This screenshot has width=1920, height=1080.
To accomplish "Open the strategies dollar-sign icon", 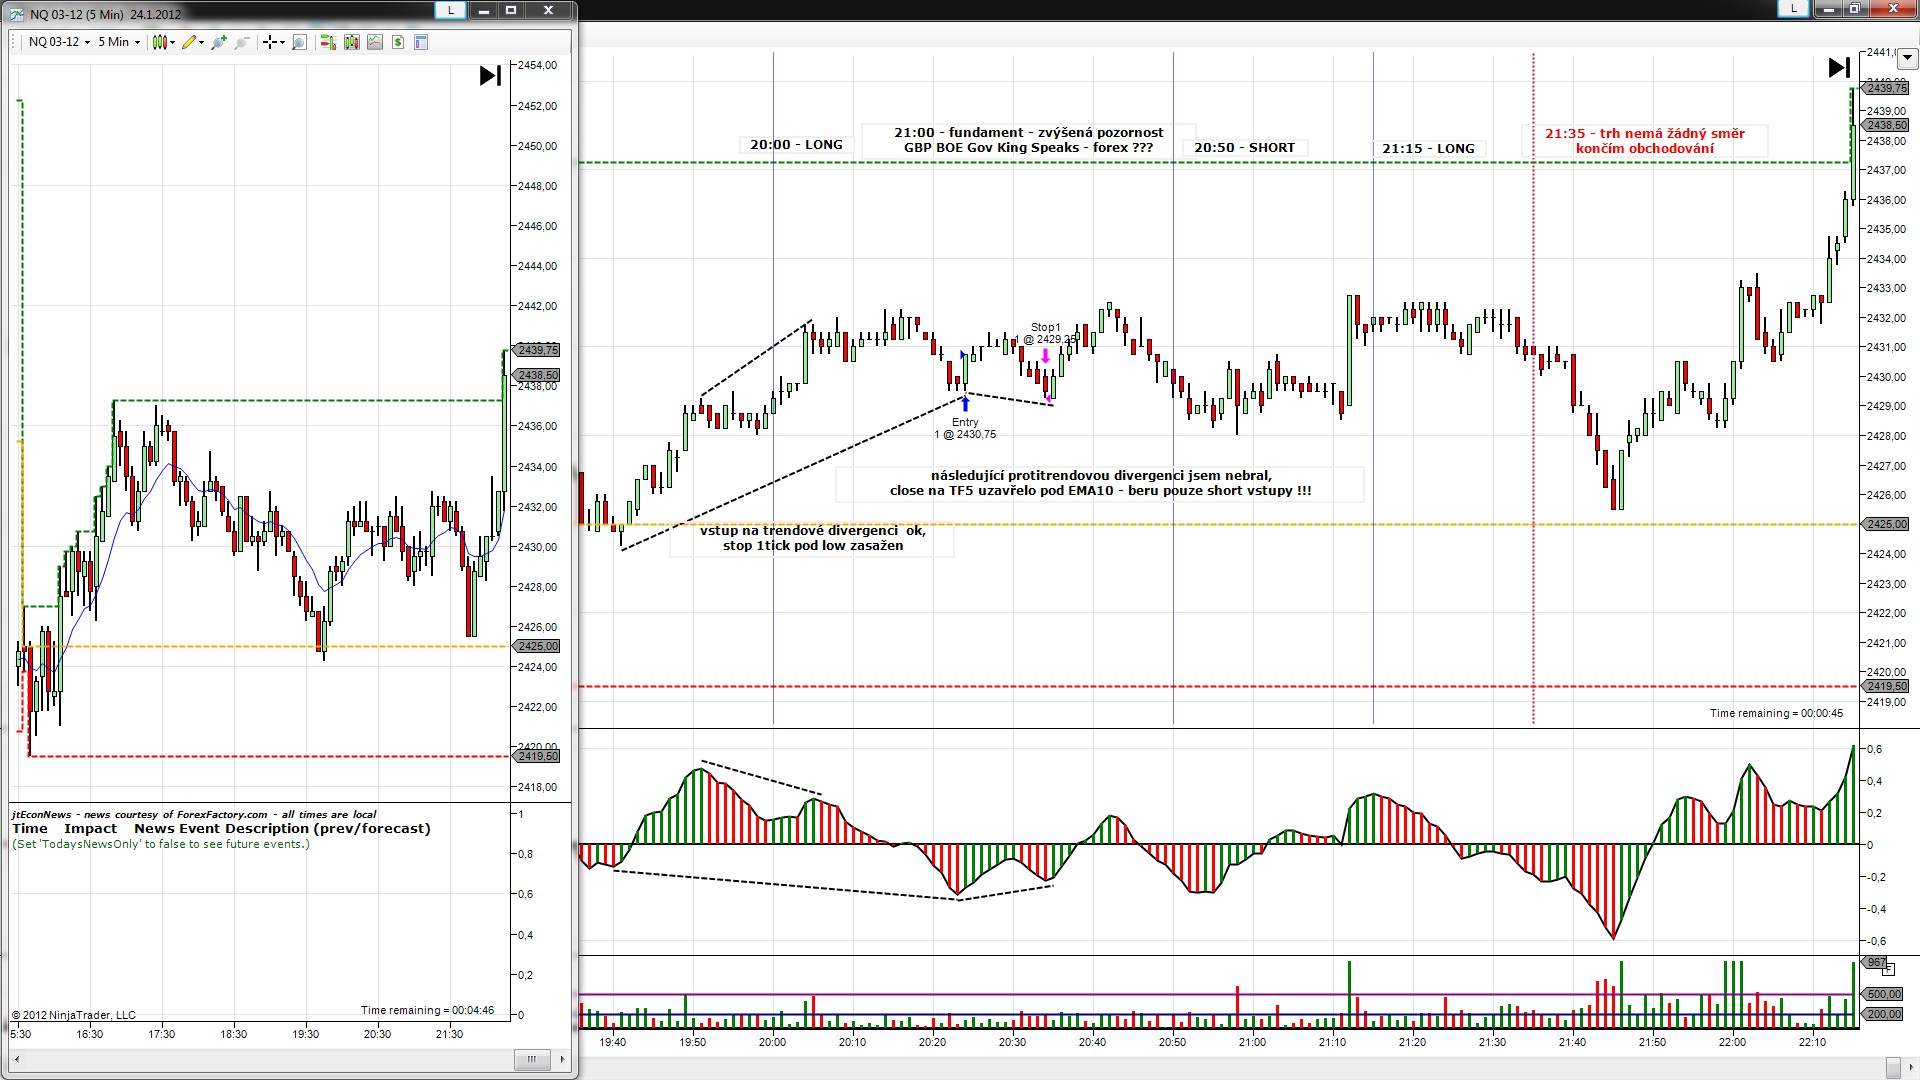I will click(x=398, y=42).
